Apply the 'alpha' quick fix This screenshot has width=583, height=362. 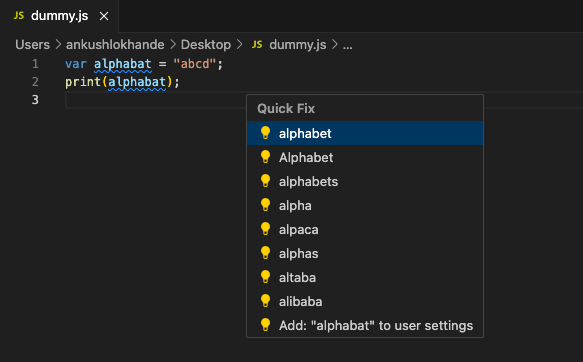(365, 205)
